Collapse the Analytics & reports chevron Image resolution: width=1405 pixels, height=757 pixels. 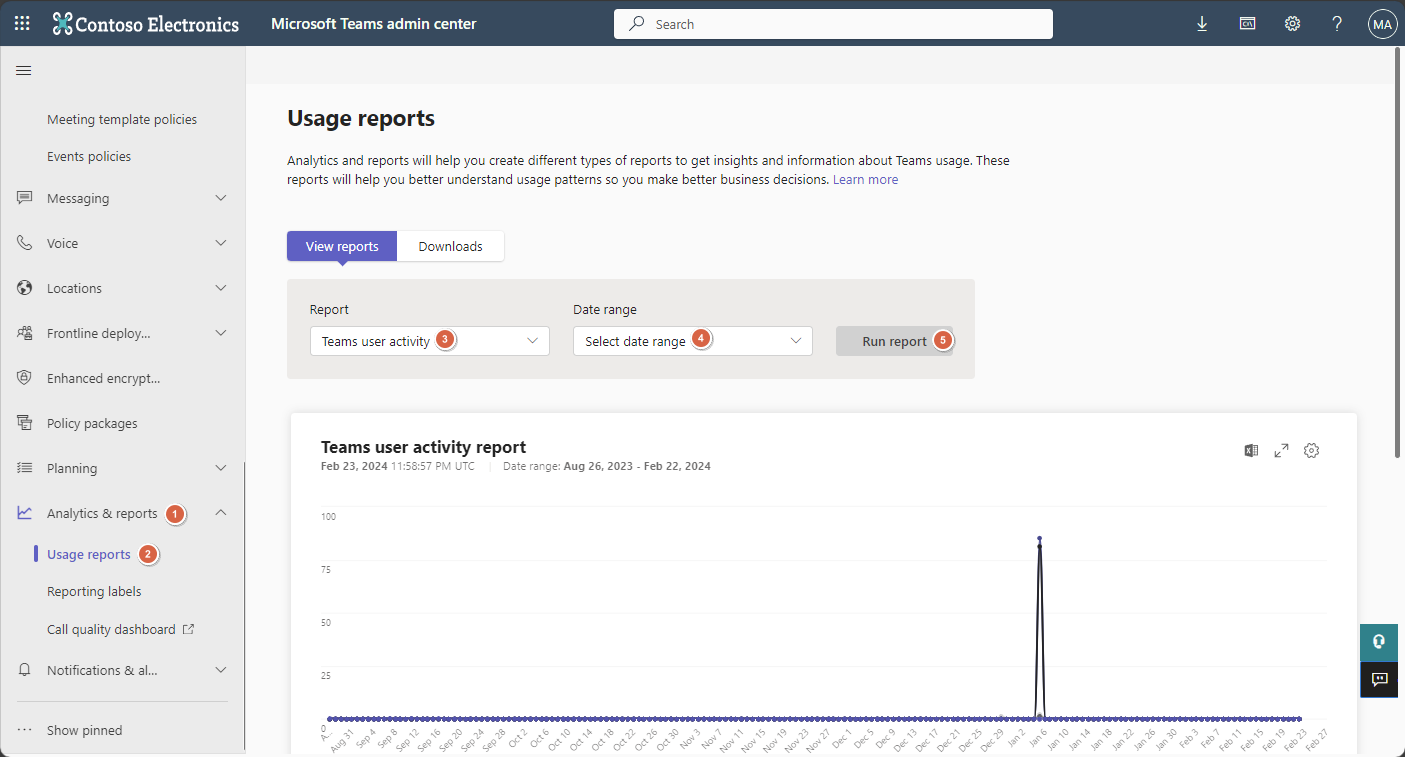point(221,513)
